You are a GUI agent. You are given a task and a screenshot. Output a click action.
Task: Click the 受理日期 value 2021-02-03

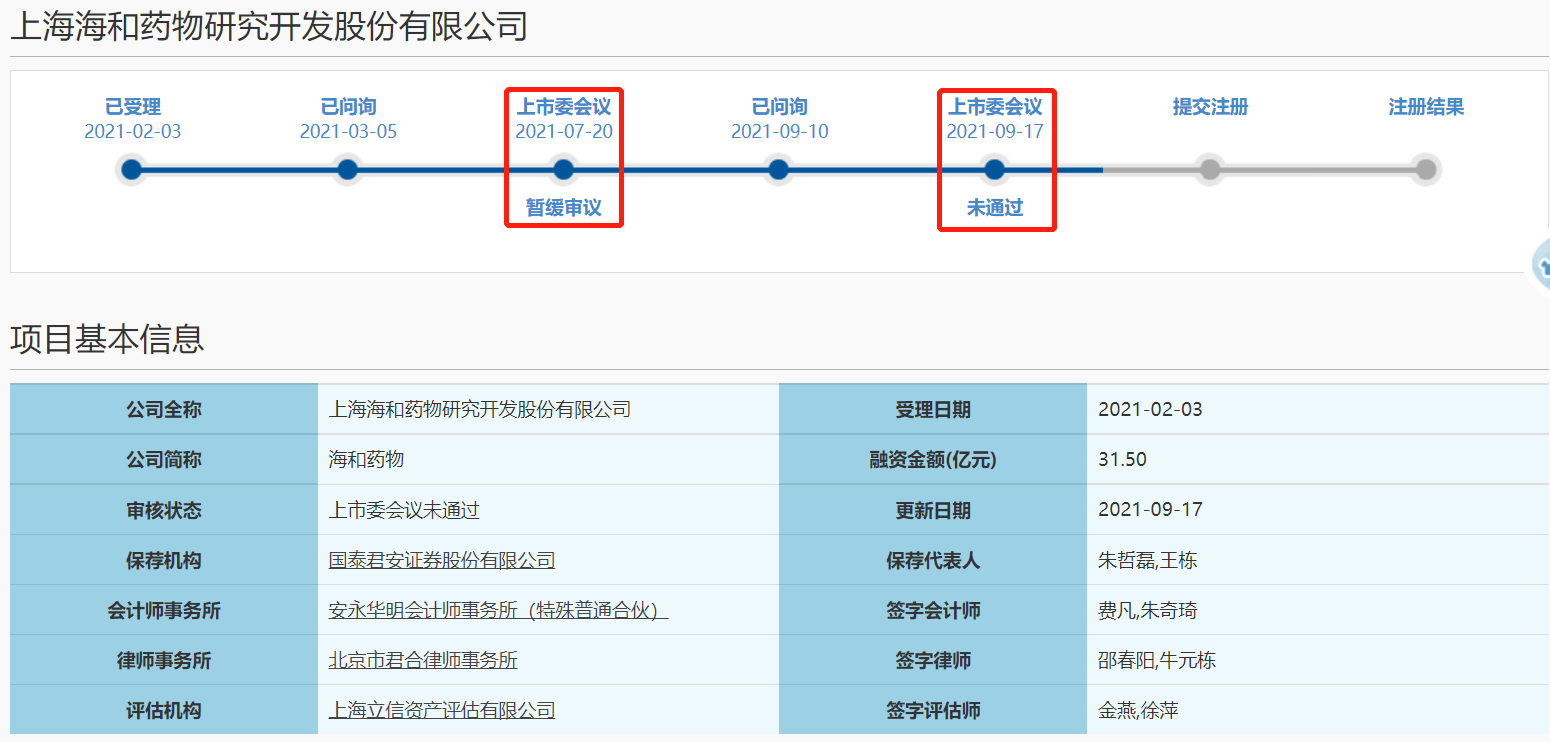click(x=1150, y=410)
